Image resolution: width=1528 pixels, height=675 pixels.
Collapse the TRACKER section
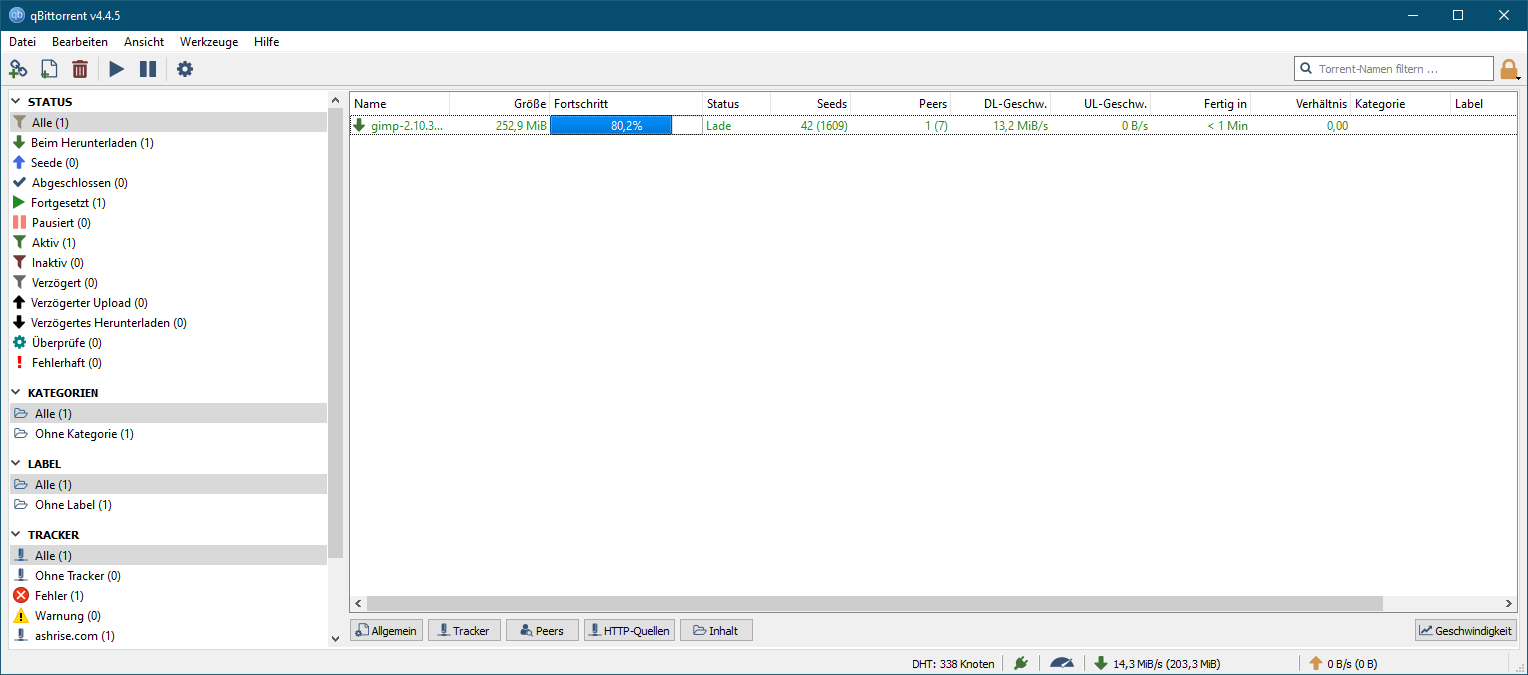click(17, 535)
